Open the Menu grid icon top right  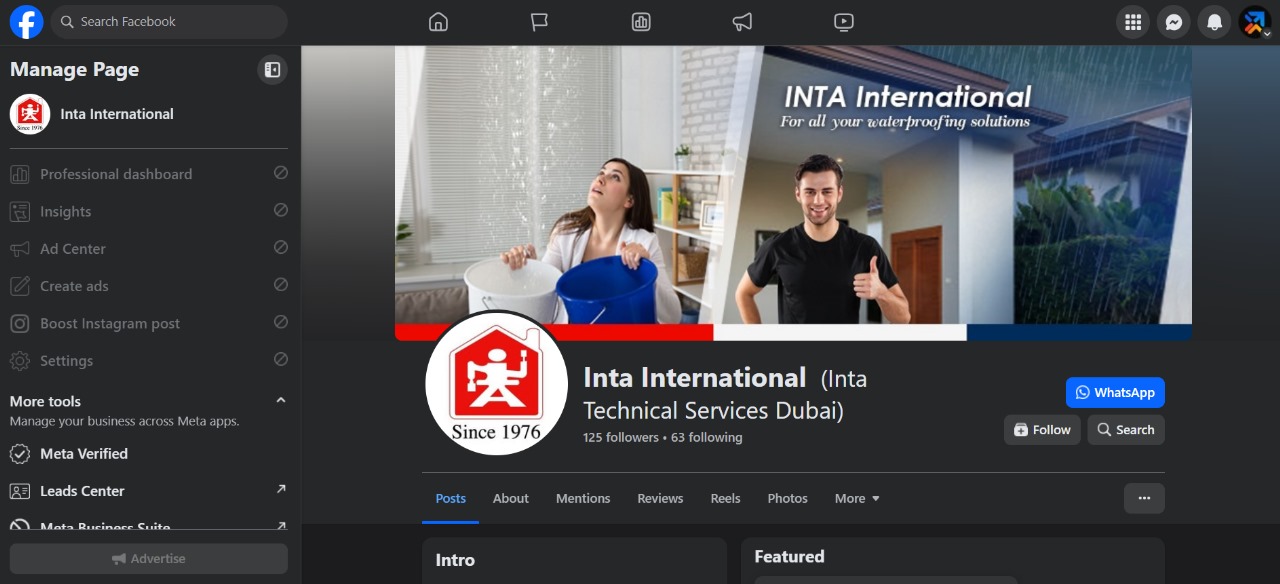point(1133,21)
